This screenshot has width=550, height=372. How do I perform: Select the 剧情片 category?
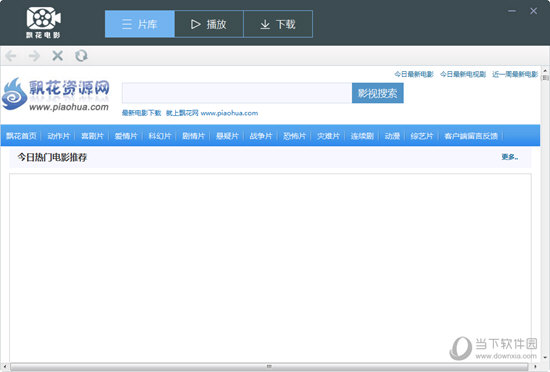193,136
